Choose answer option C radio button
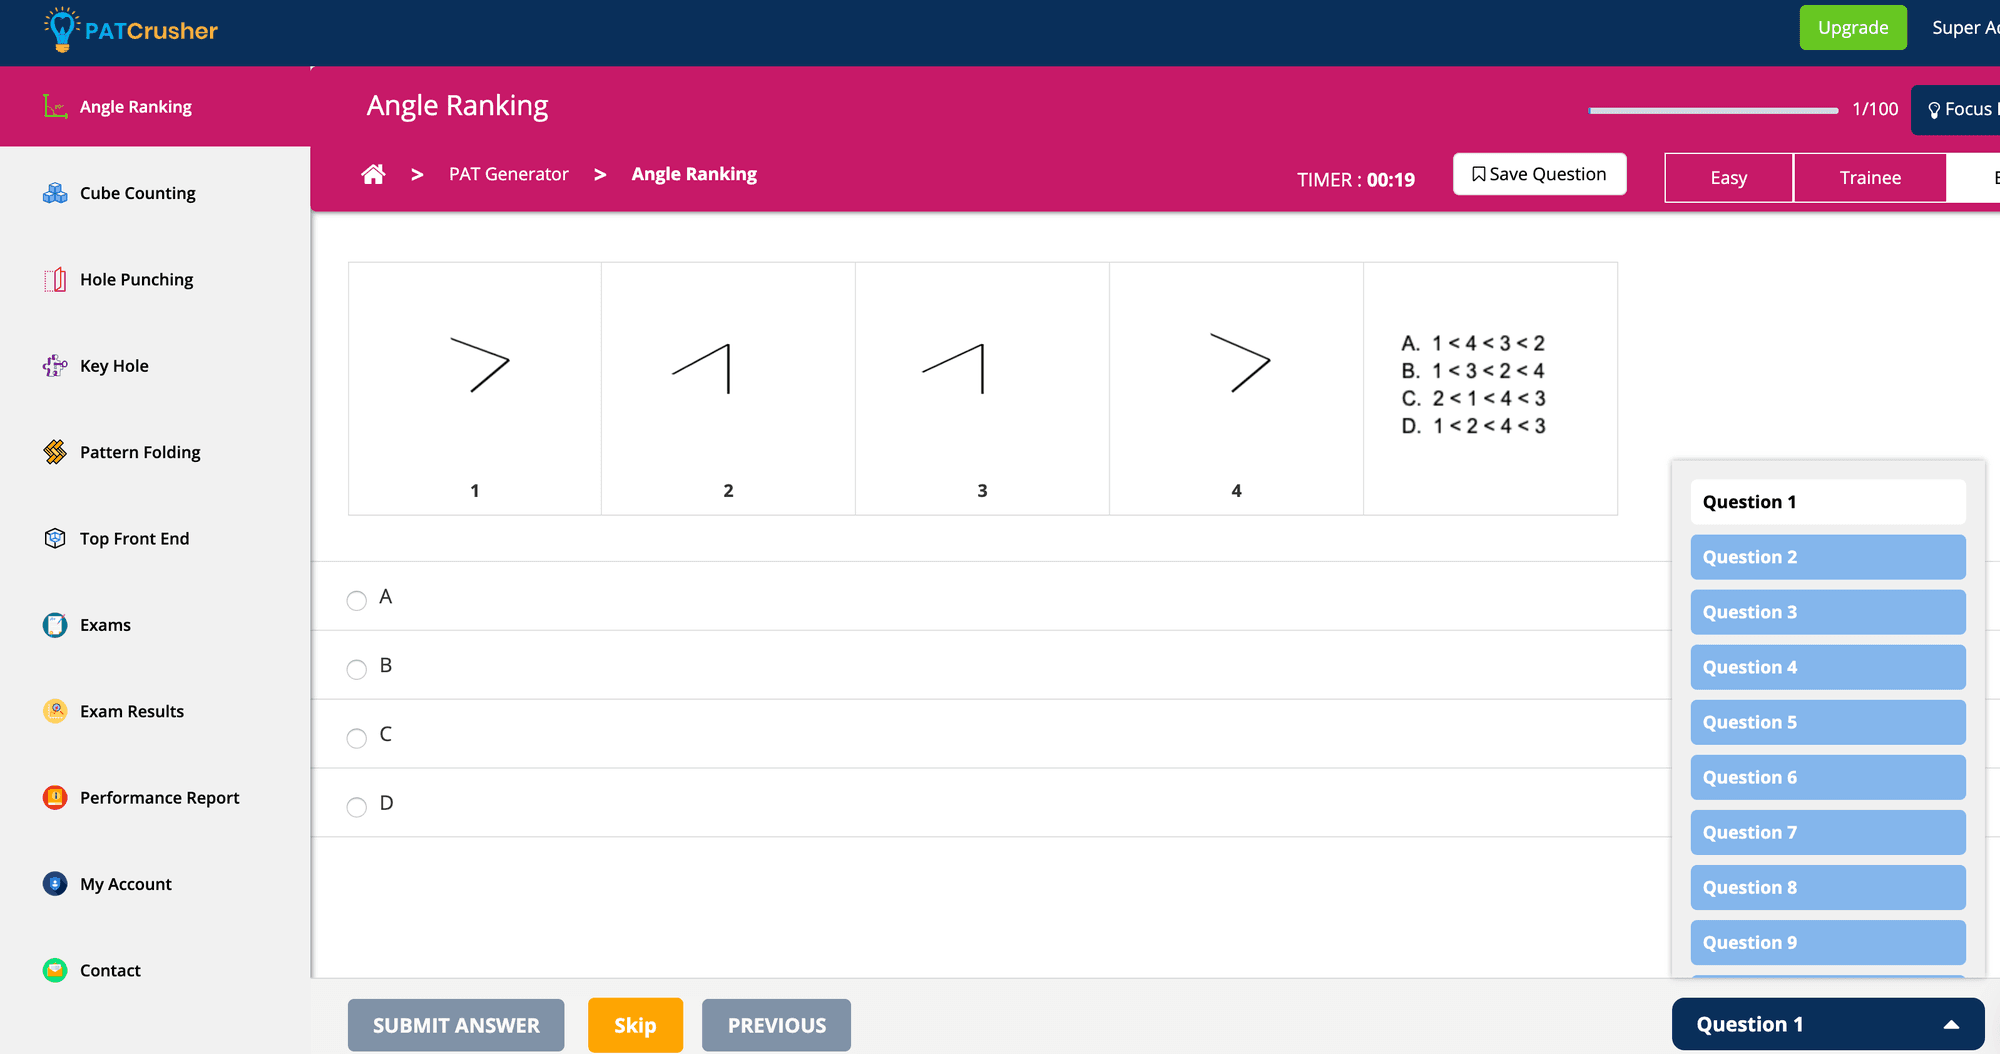Viewport: 2000px width, 1054px height. [x=357, y=738]
